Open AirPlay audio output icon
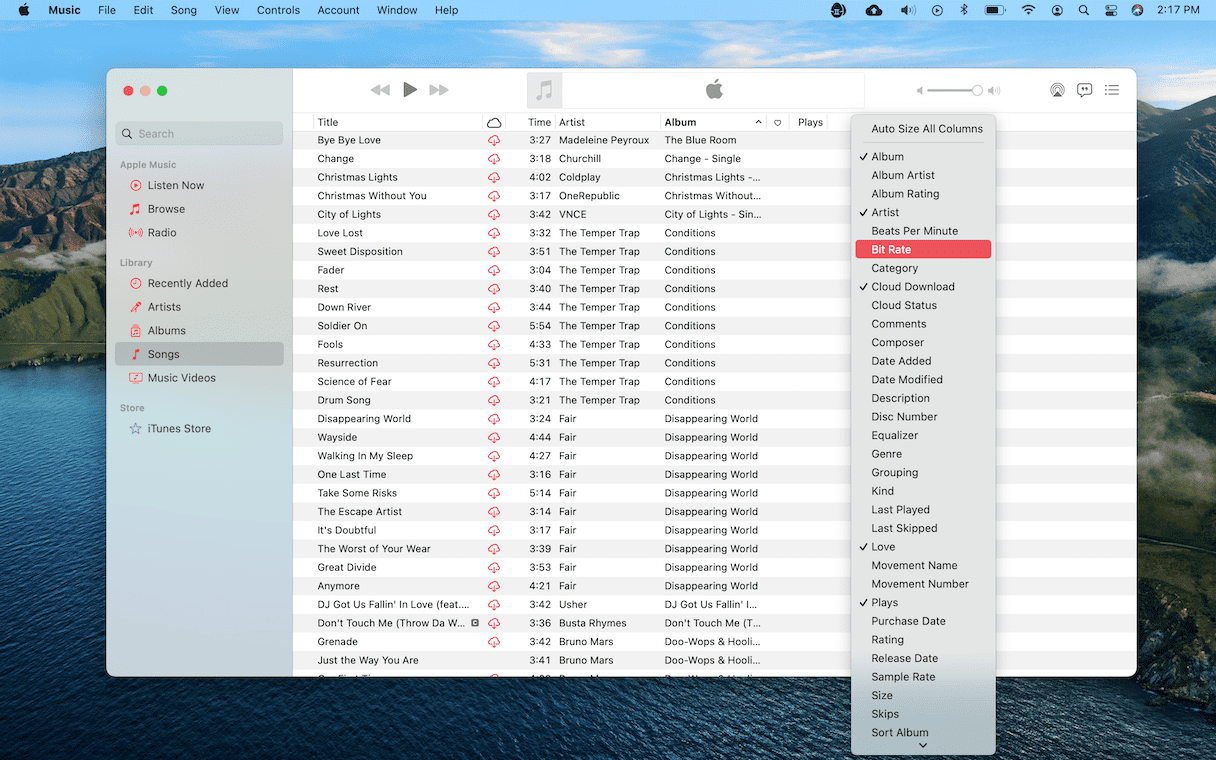Image resolution: width=1216 pixels, height=760 pixels. point(1057,90)
